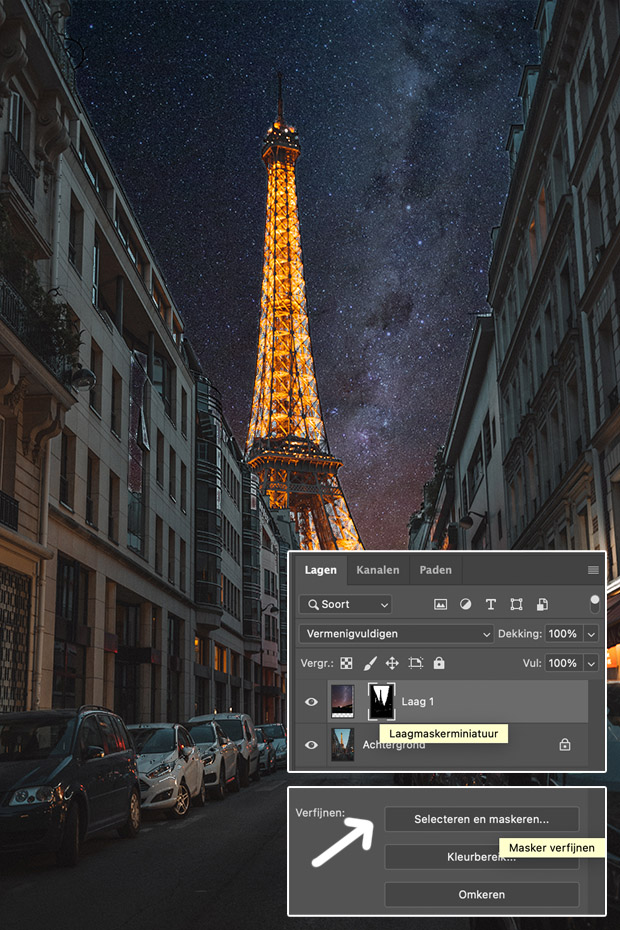
Task: Open the Vermenigvuldigen blend mode dropdown
Action: (395, 634)
